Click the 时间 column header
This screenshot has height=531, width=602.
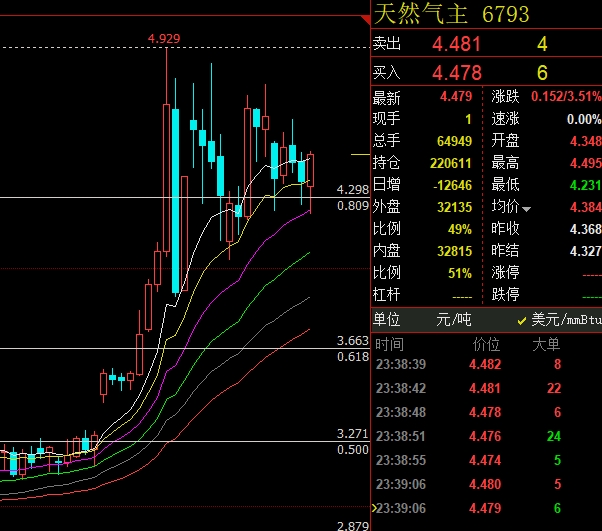pos(389,344)
